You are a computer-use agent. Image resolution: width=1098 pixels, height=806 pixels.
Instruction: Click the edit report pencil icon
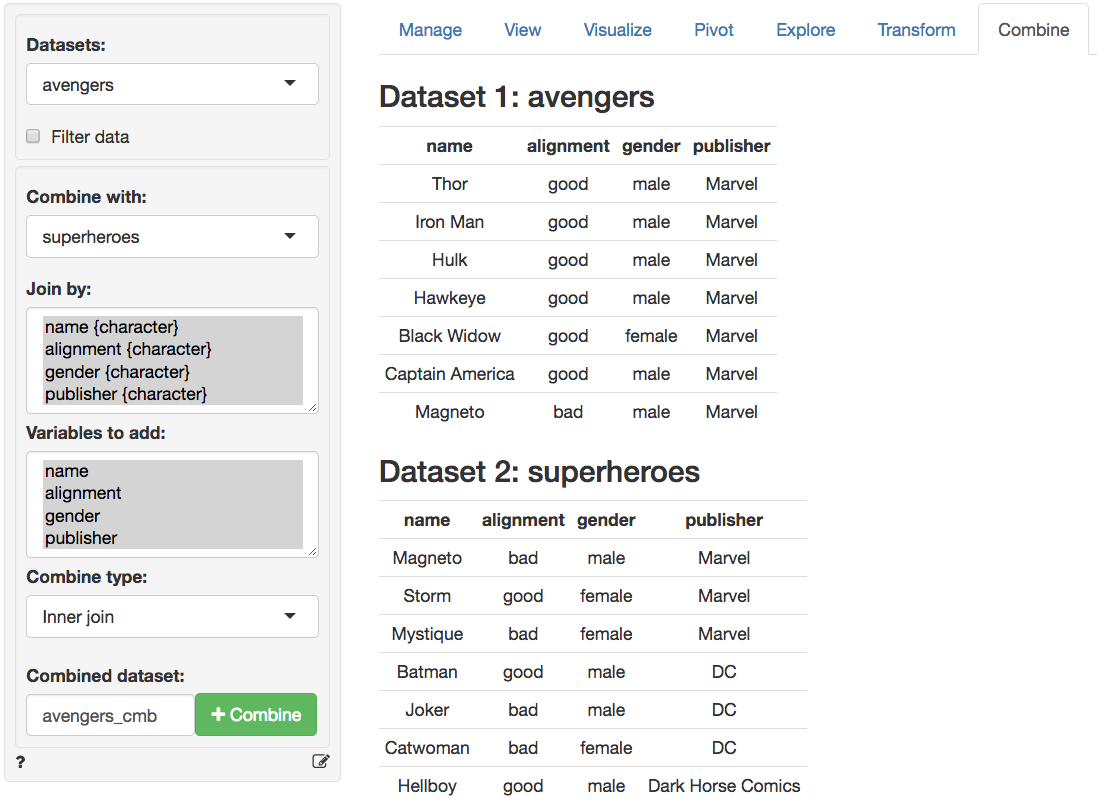tap(320, 762)
